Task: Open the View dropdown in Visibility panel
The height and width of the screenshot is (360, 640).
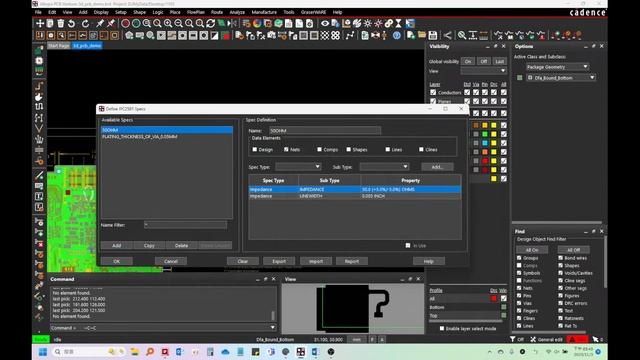Action: [484, 71]
